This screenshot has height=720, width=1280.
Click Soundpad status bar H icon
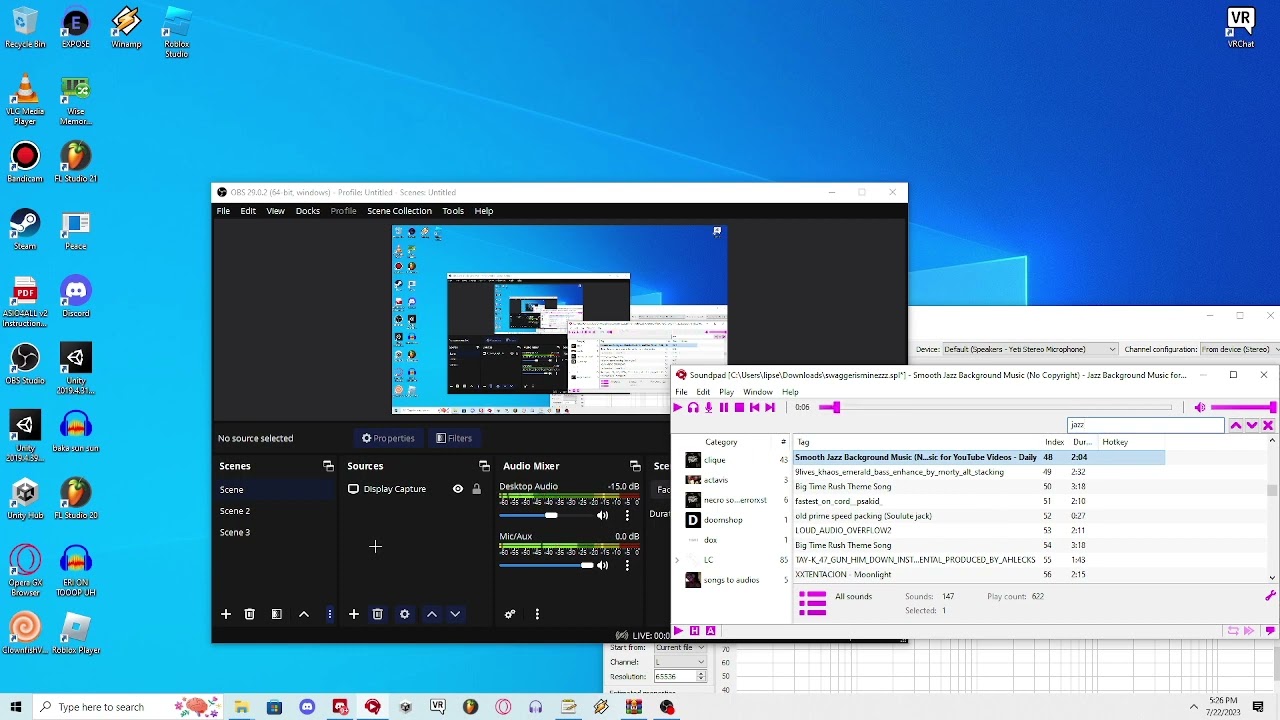click(x=694, y=631)
